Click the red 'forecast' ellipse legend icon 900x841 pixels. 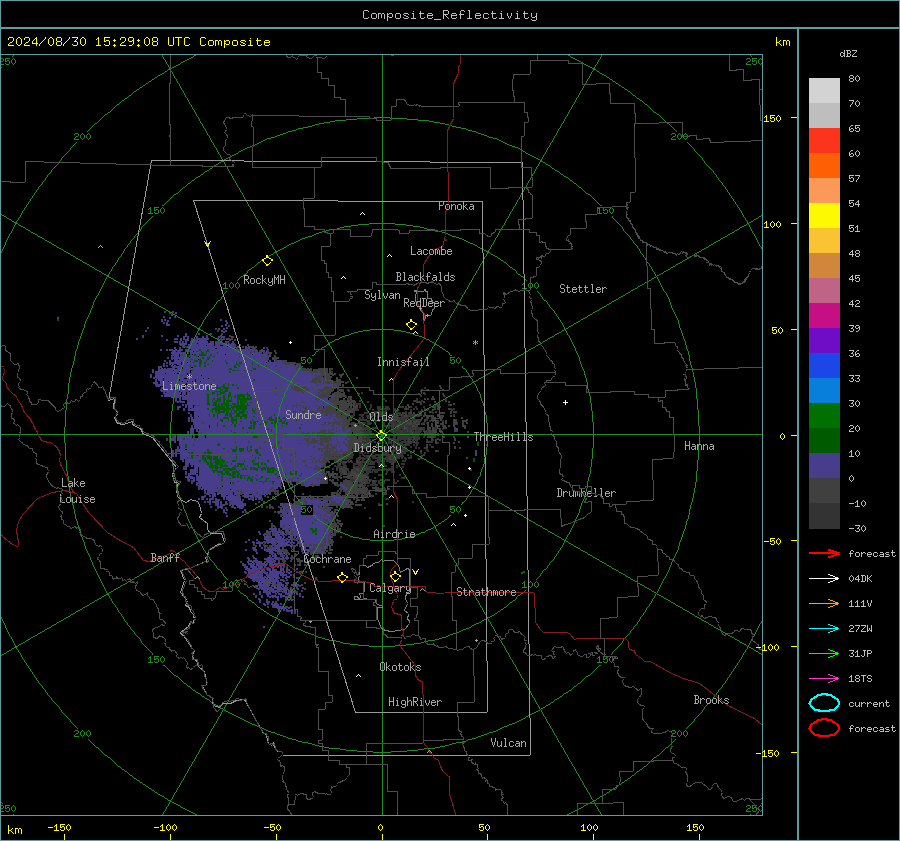click(x=824, y=728)
